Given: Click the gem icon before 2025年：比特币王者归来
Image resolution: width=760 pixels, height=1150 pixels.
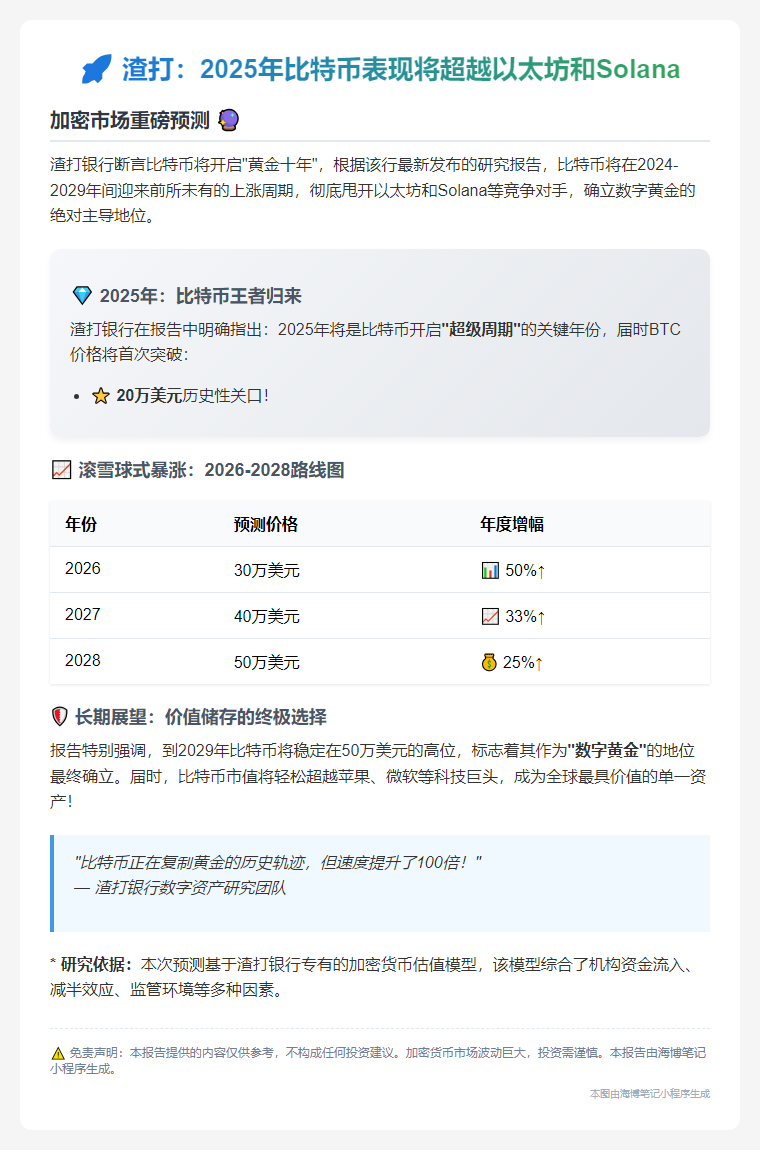Looking at the screenshot, I should 82,296.
